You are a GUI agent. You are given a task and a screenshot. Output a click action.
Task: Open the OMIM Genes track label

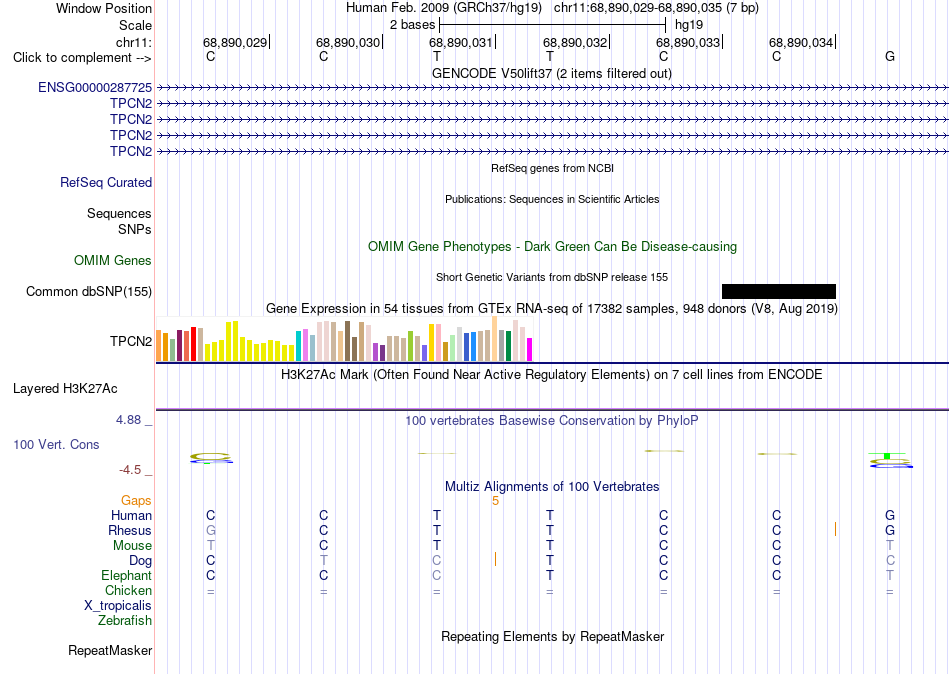coord(113,260)
